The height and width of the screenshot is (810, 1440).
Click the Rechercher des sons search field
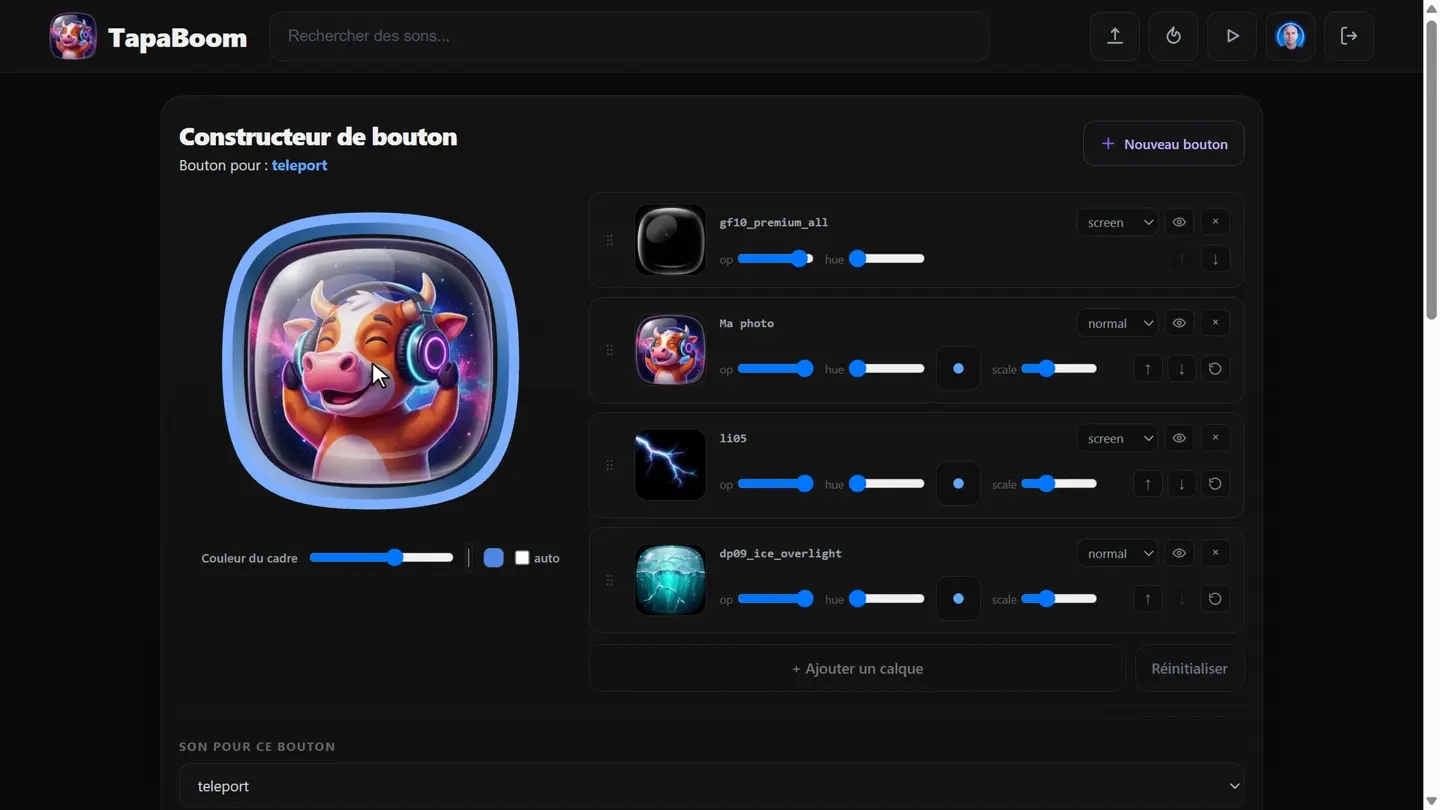coord(629,36)
